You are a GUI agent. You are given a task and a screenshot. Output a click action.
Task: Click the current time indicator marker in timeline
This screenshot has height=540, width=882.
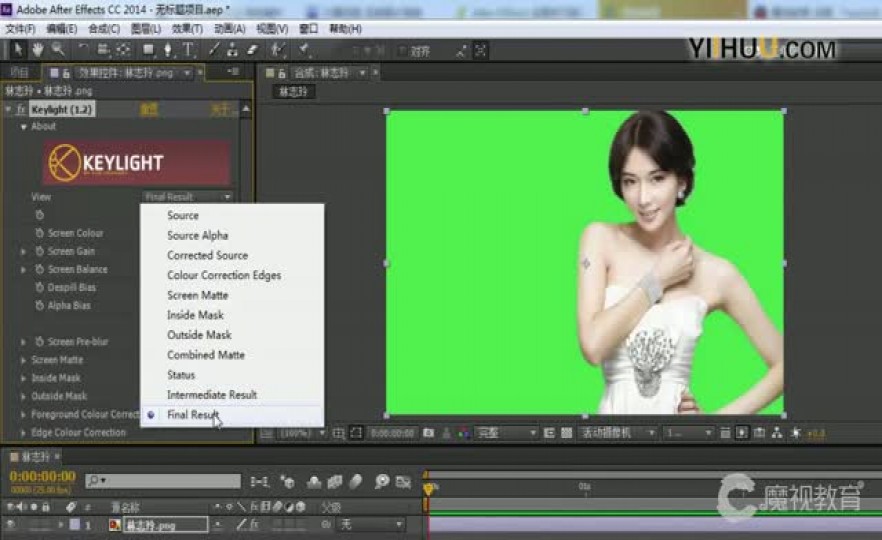tap(429, 488)
